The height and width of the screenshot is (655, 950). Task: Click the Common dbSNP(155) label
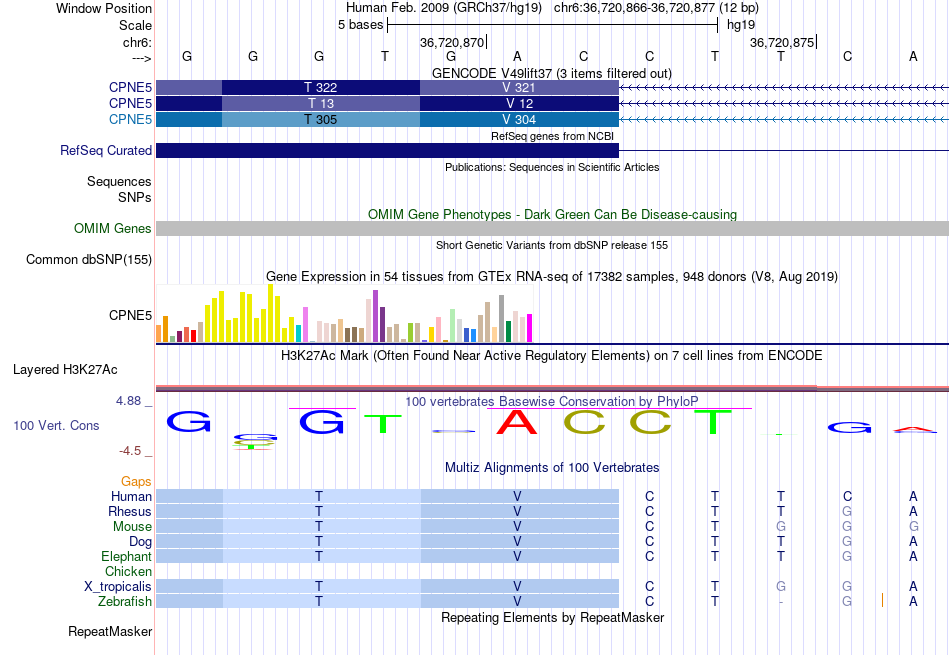89,259
